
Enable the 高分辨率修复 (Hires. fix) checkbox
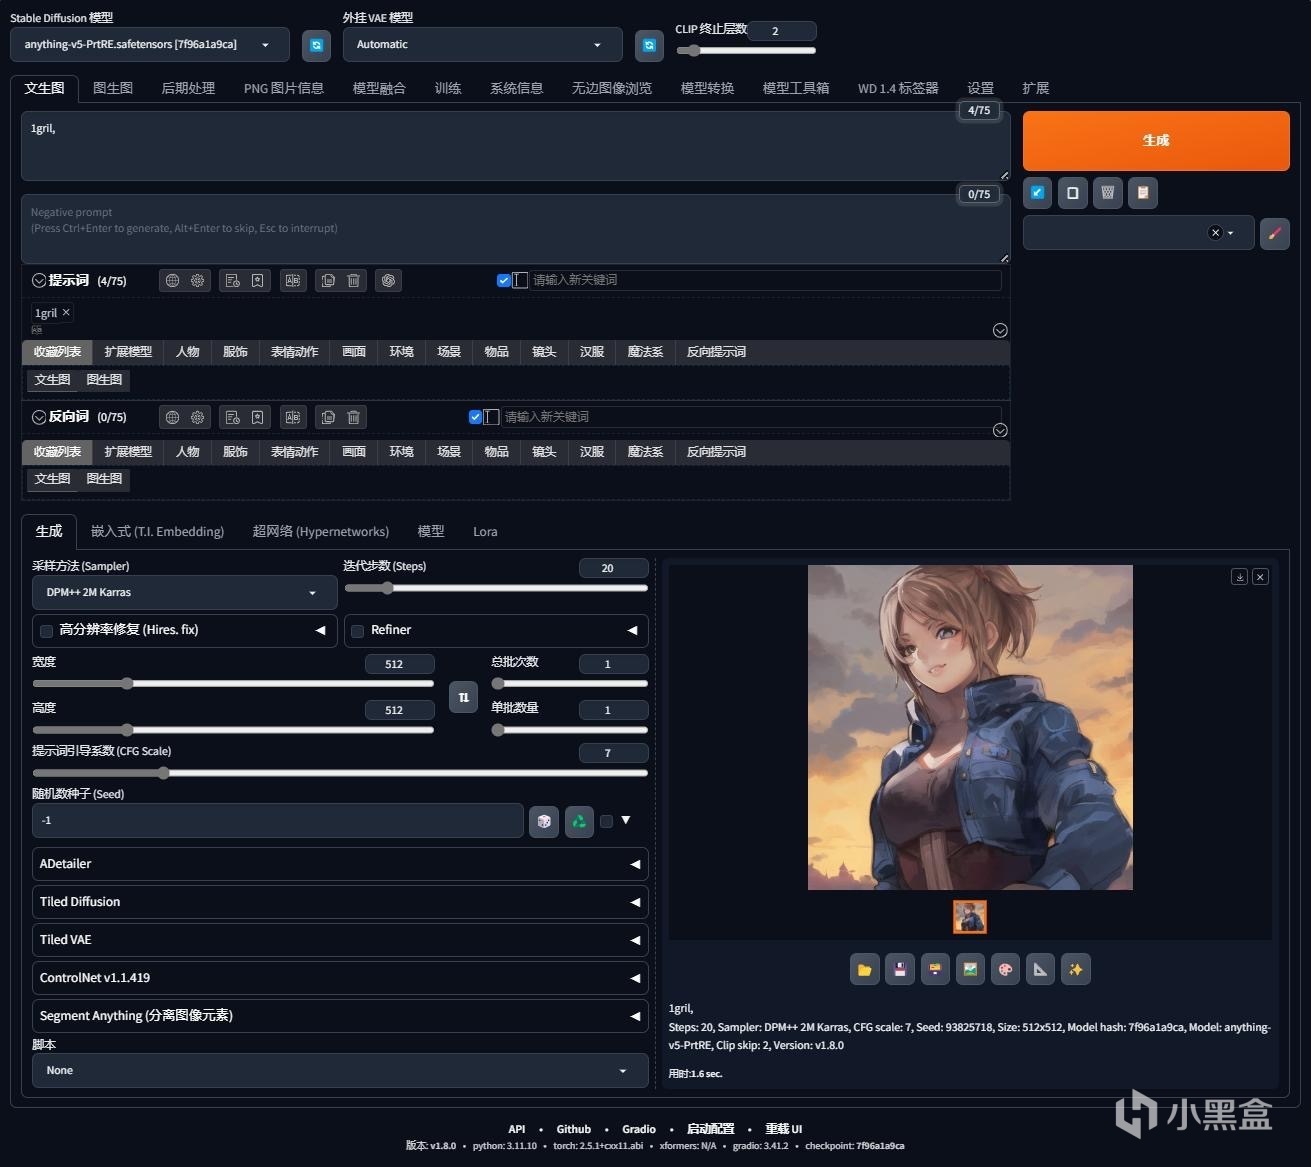tap(46, 631)
